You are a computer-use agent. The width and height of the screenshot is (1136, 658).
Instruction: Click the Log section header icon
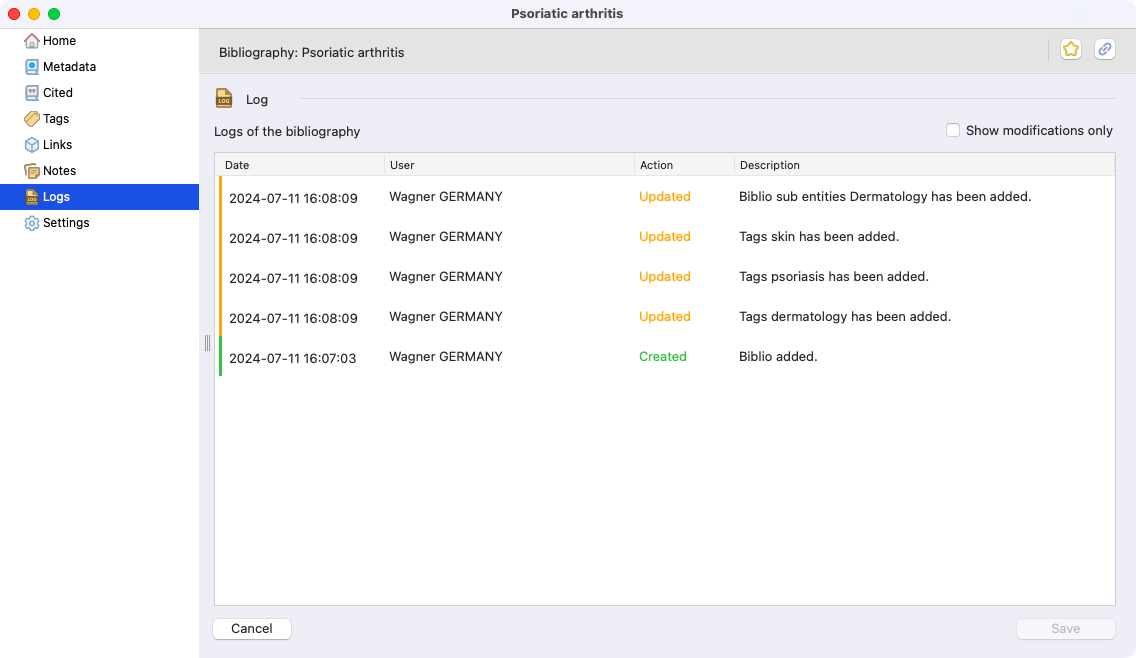click(x=224, y=99)
